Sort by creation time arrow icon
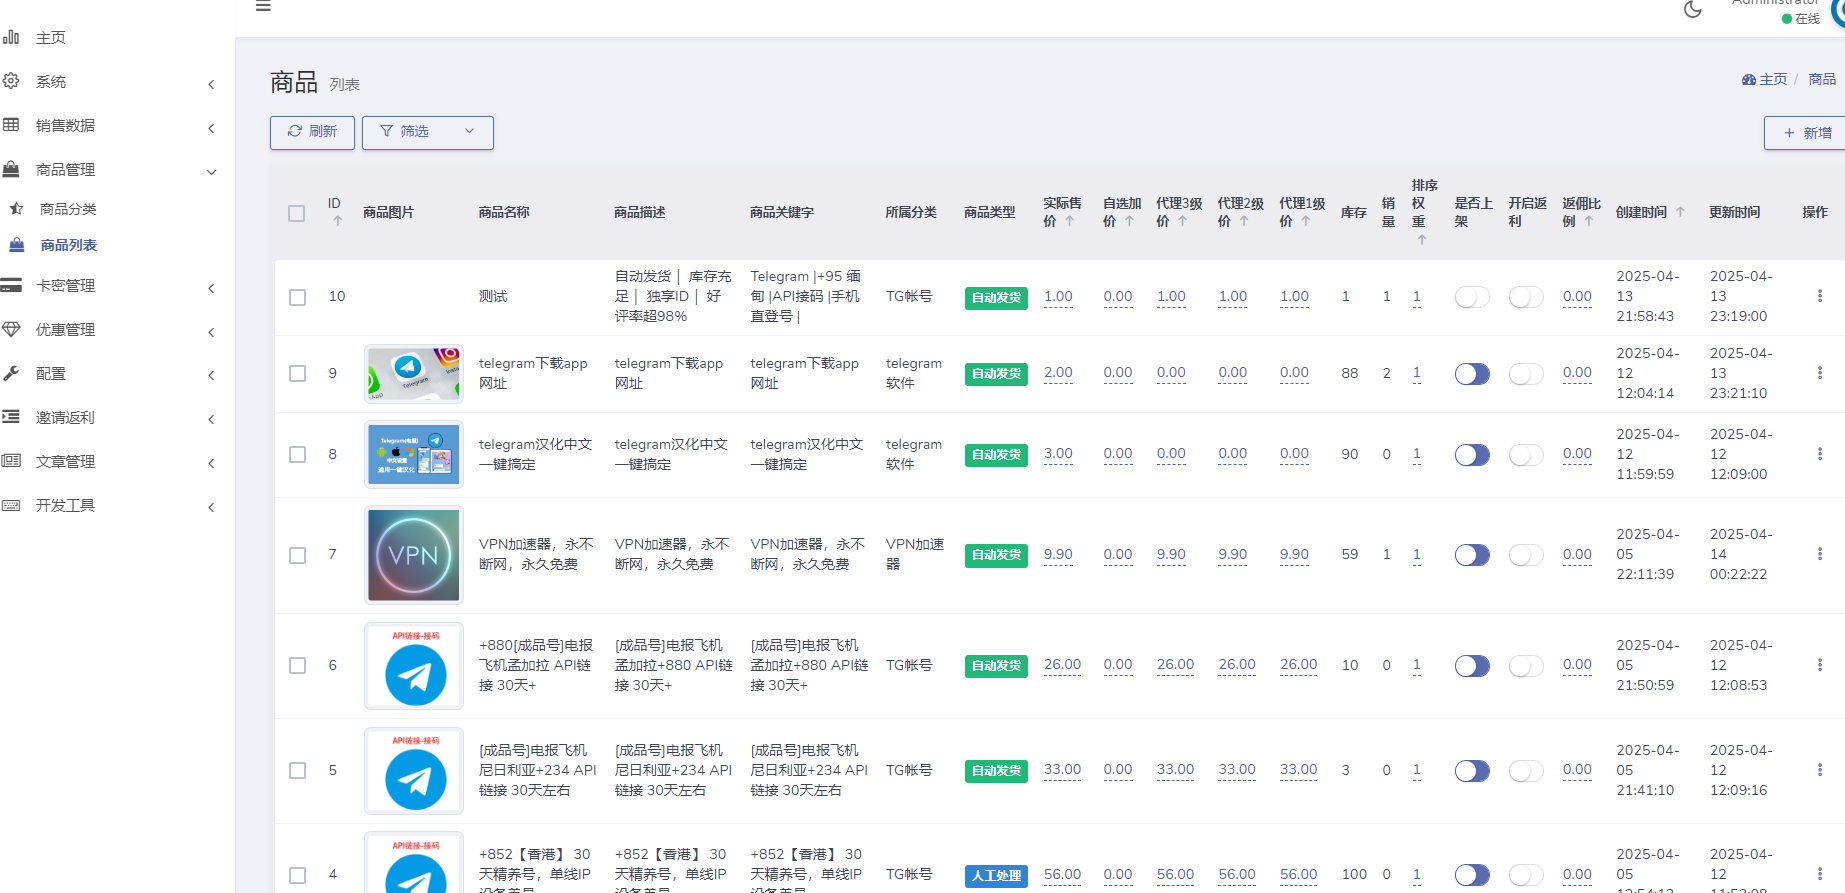This screenshot has width=1845, height=893. 1680,212
